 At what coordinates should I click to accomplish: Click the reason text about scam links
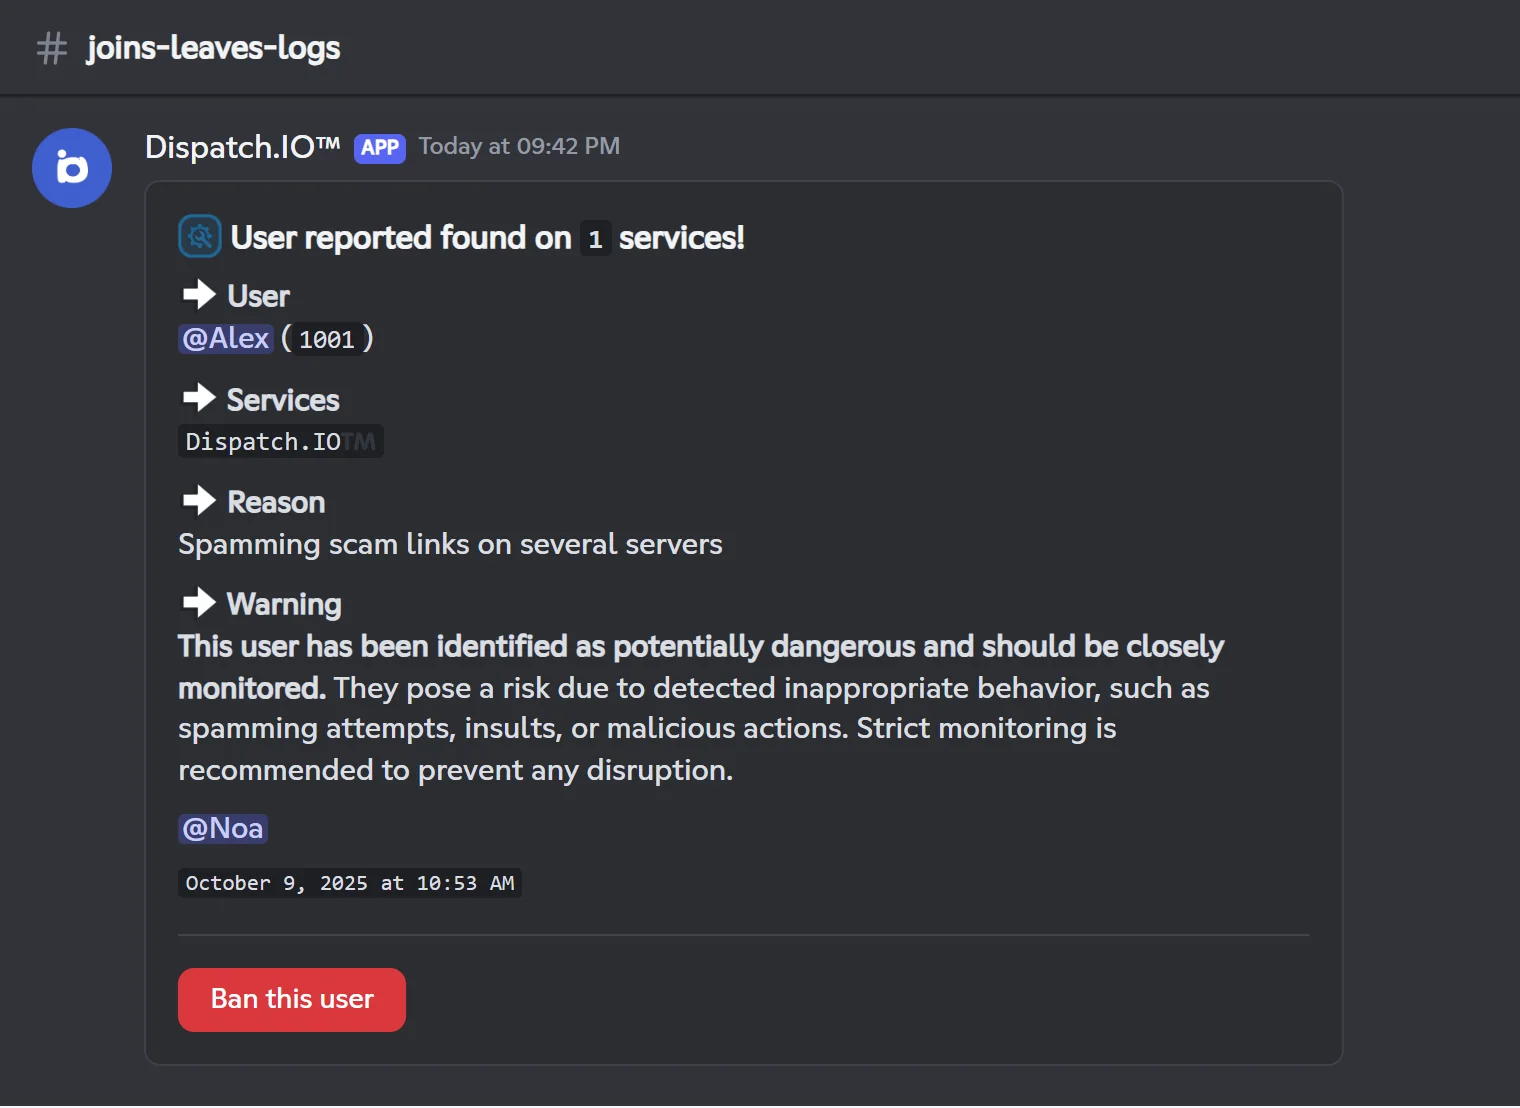[450, 544]
